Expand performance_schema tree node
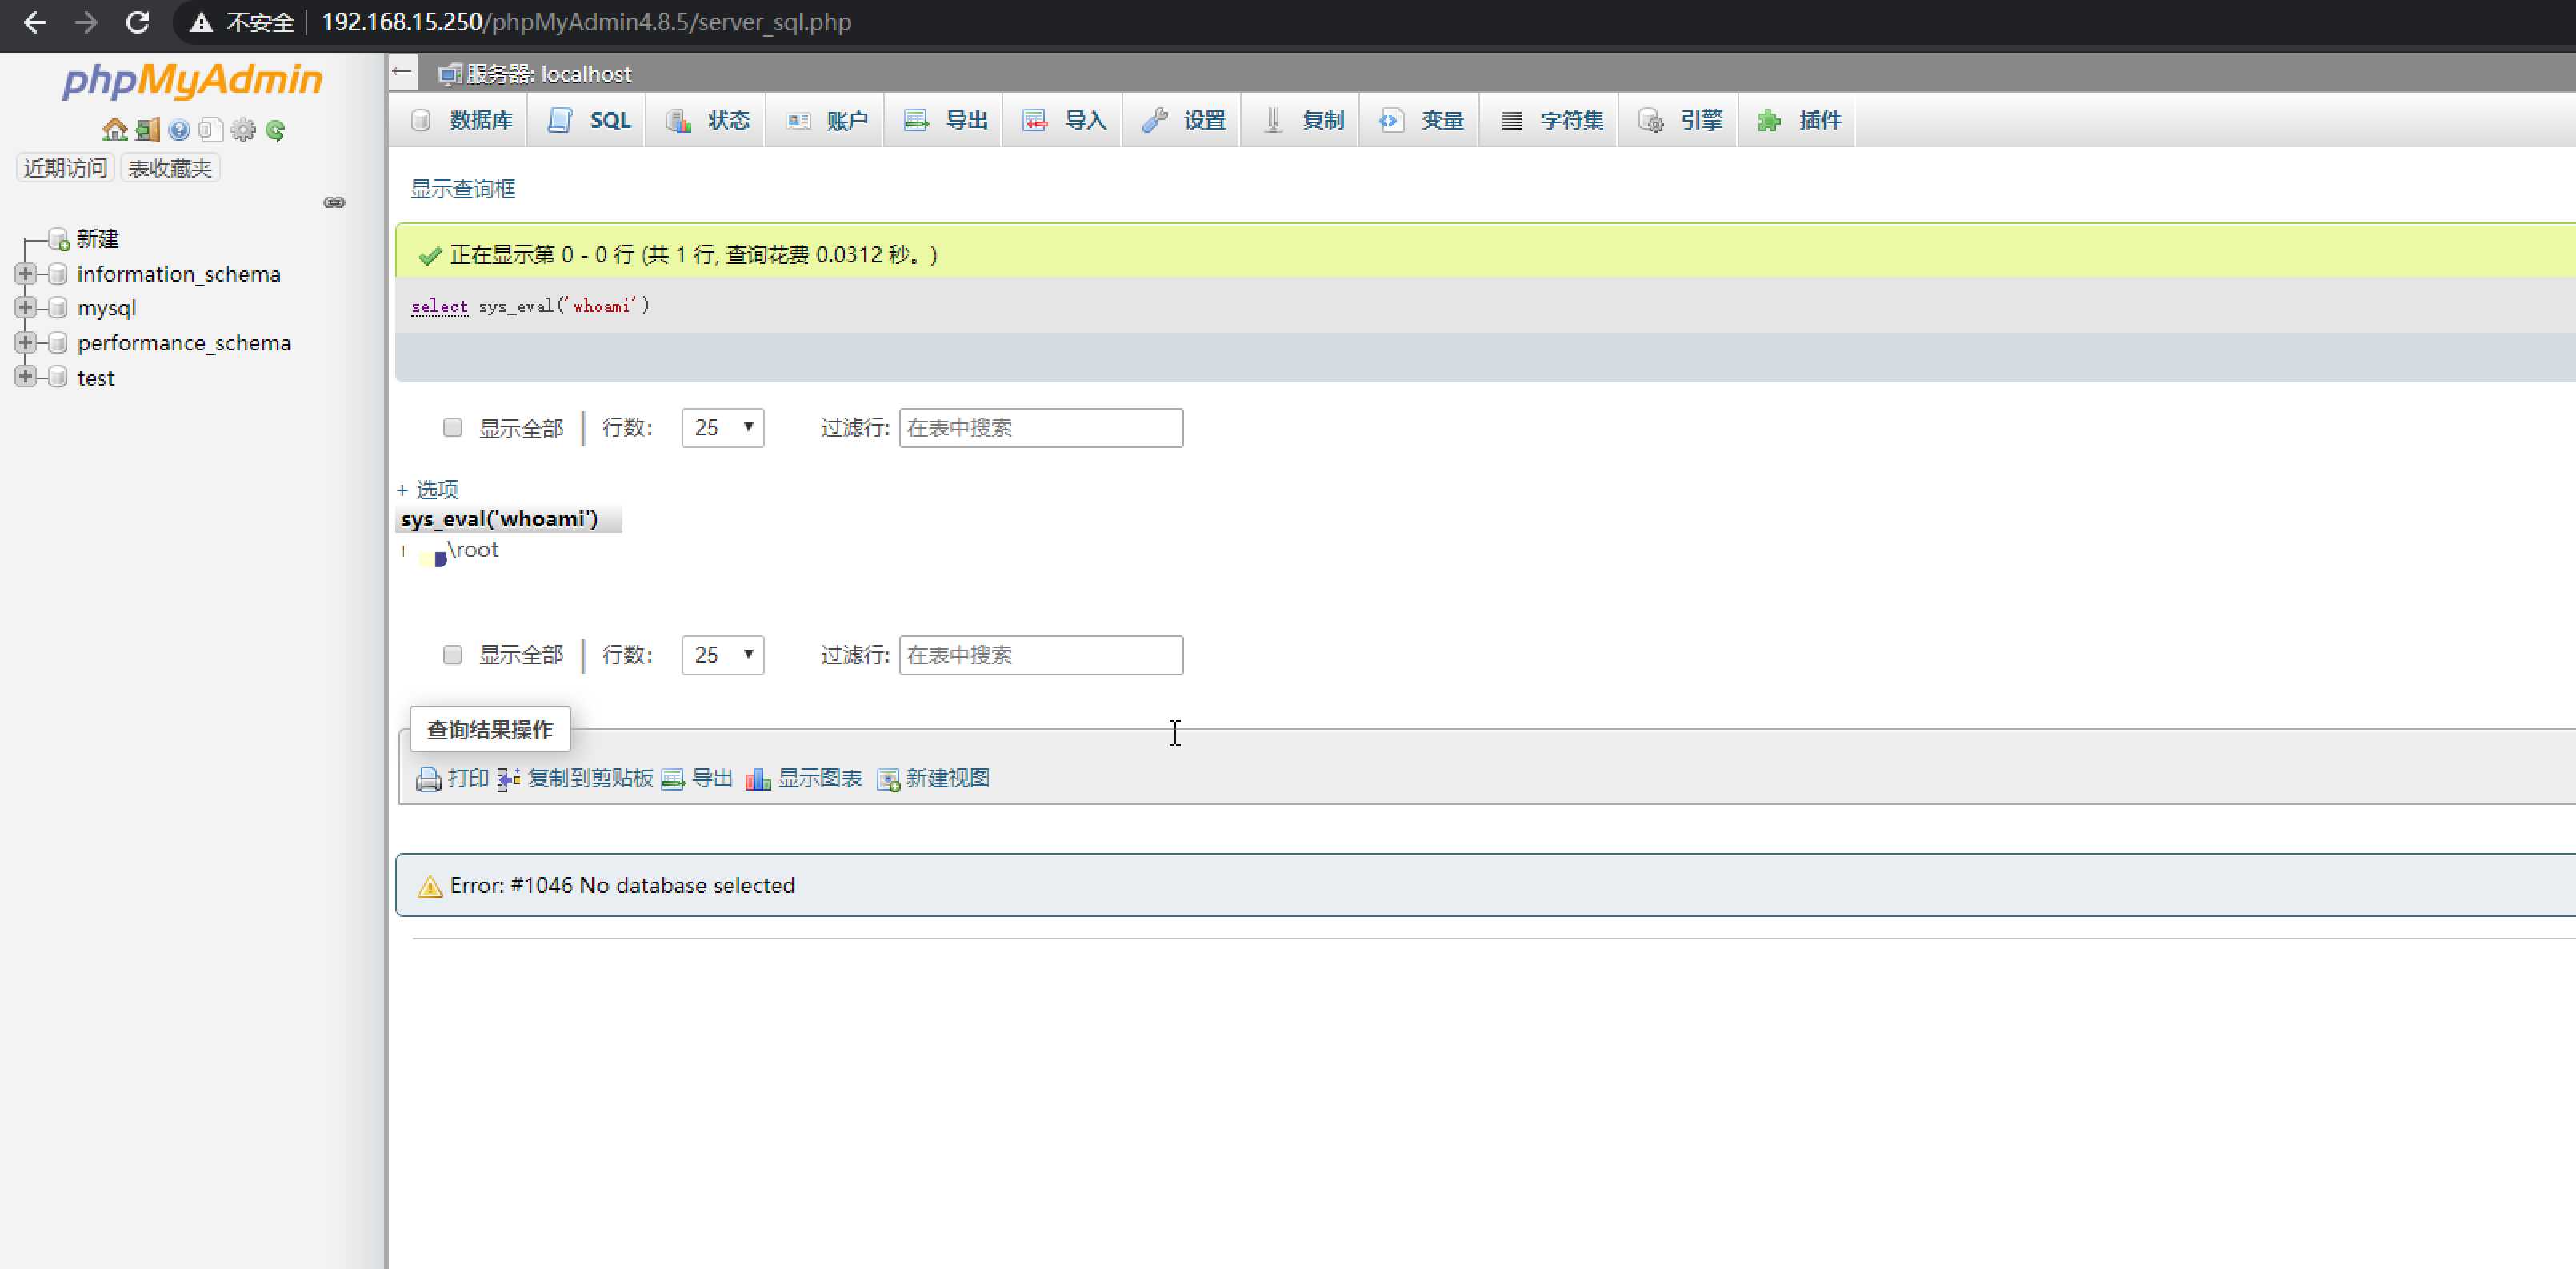The height and width of the screenshot is (1269, 2576). click(x=25, y=342)
